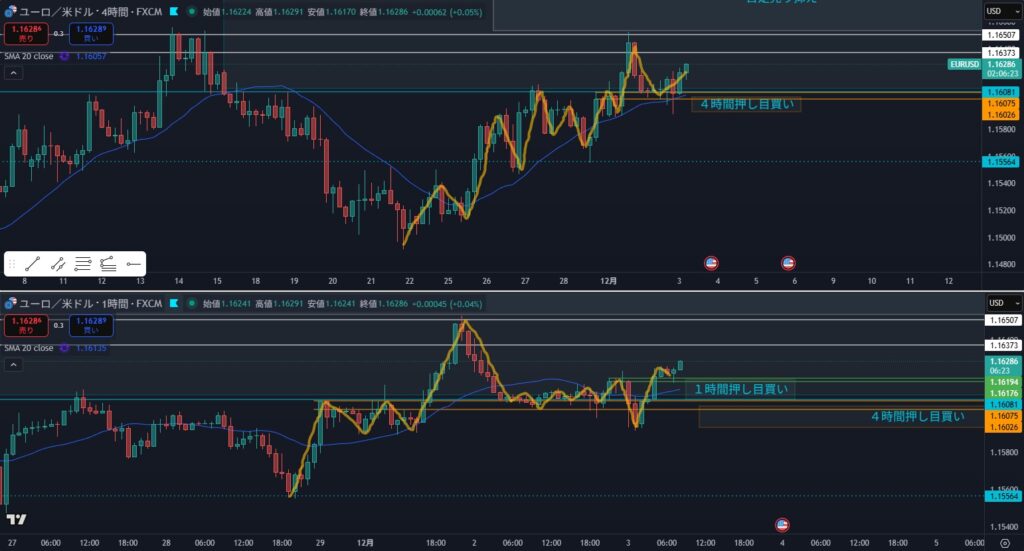Click the TradingView logo in lower chart
This screenshot has height=551, width=1024.
click(16, 520)
